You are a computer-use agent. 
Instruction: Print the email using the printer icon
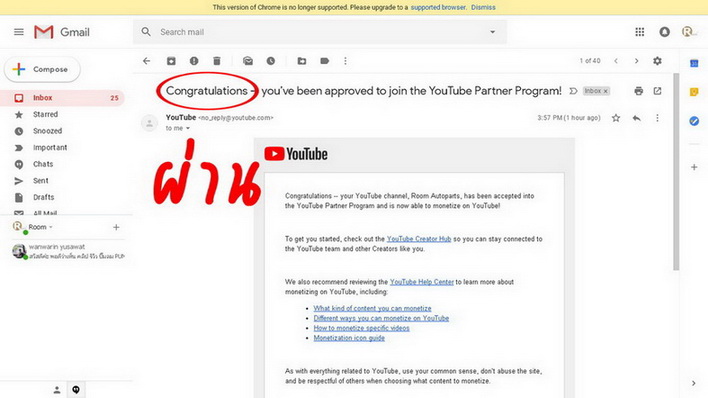[638, 91]
